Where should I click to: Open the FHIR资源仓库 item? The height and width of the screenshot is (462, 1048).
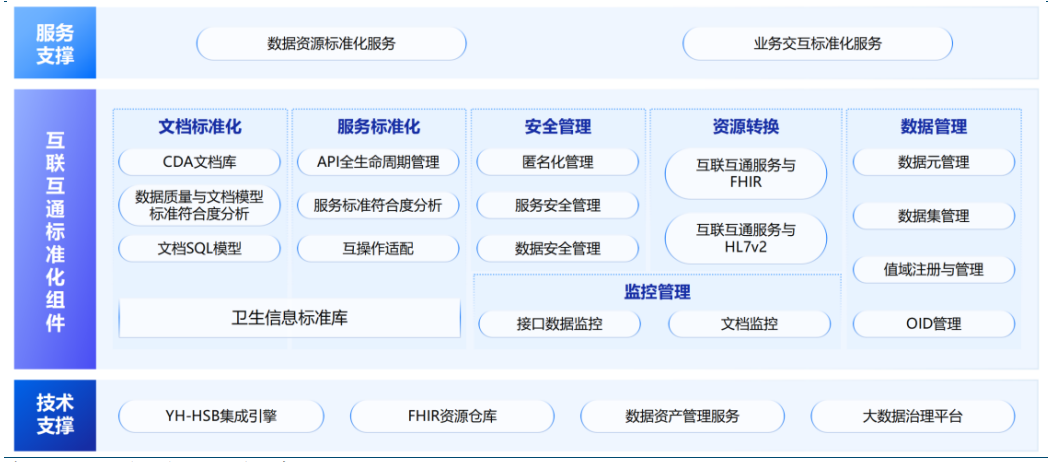452,416
